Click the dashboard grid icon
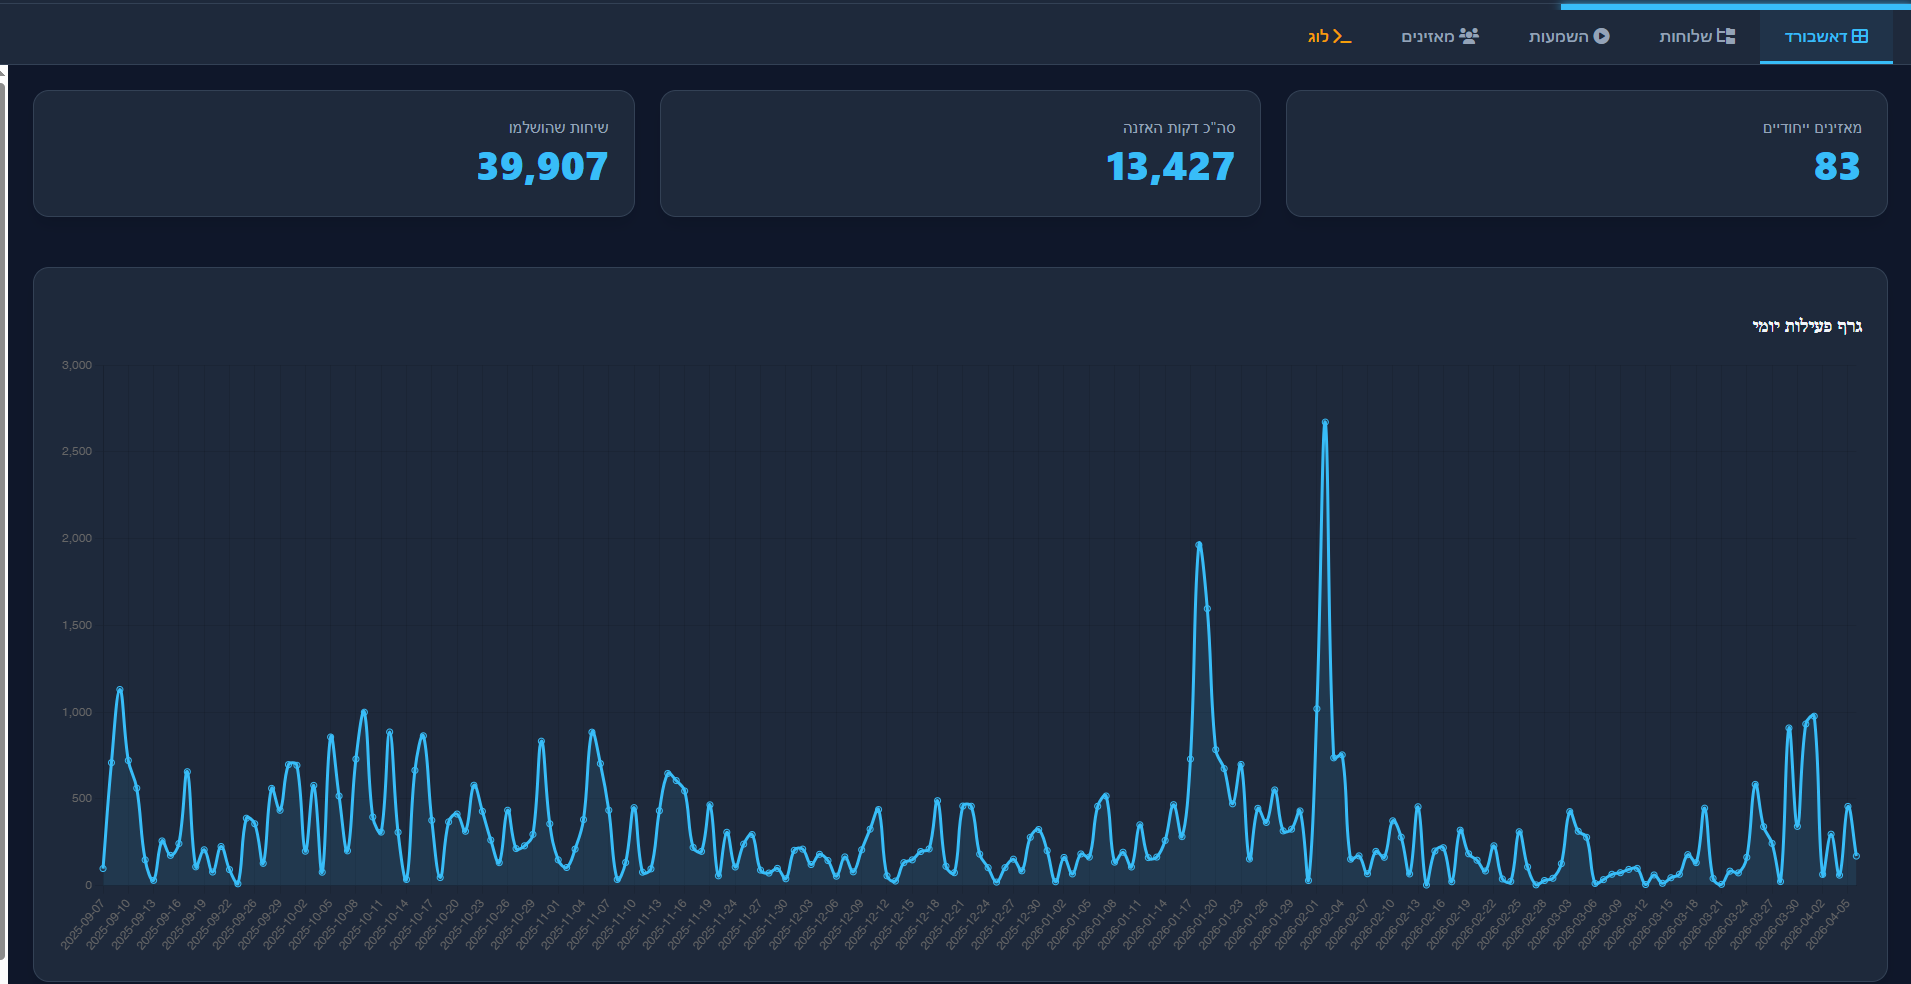This screenshot has width=1911, height=984. tap(1860, 36)
